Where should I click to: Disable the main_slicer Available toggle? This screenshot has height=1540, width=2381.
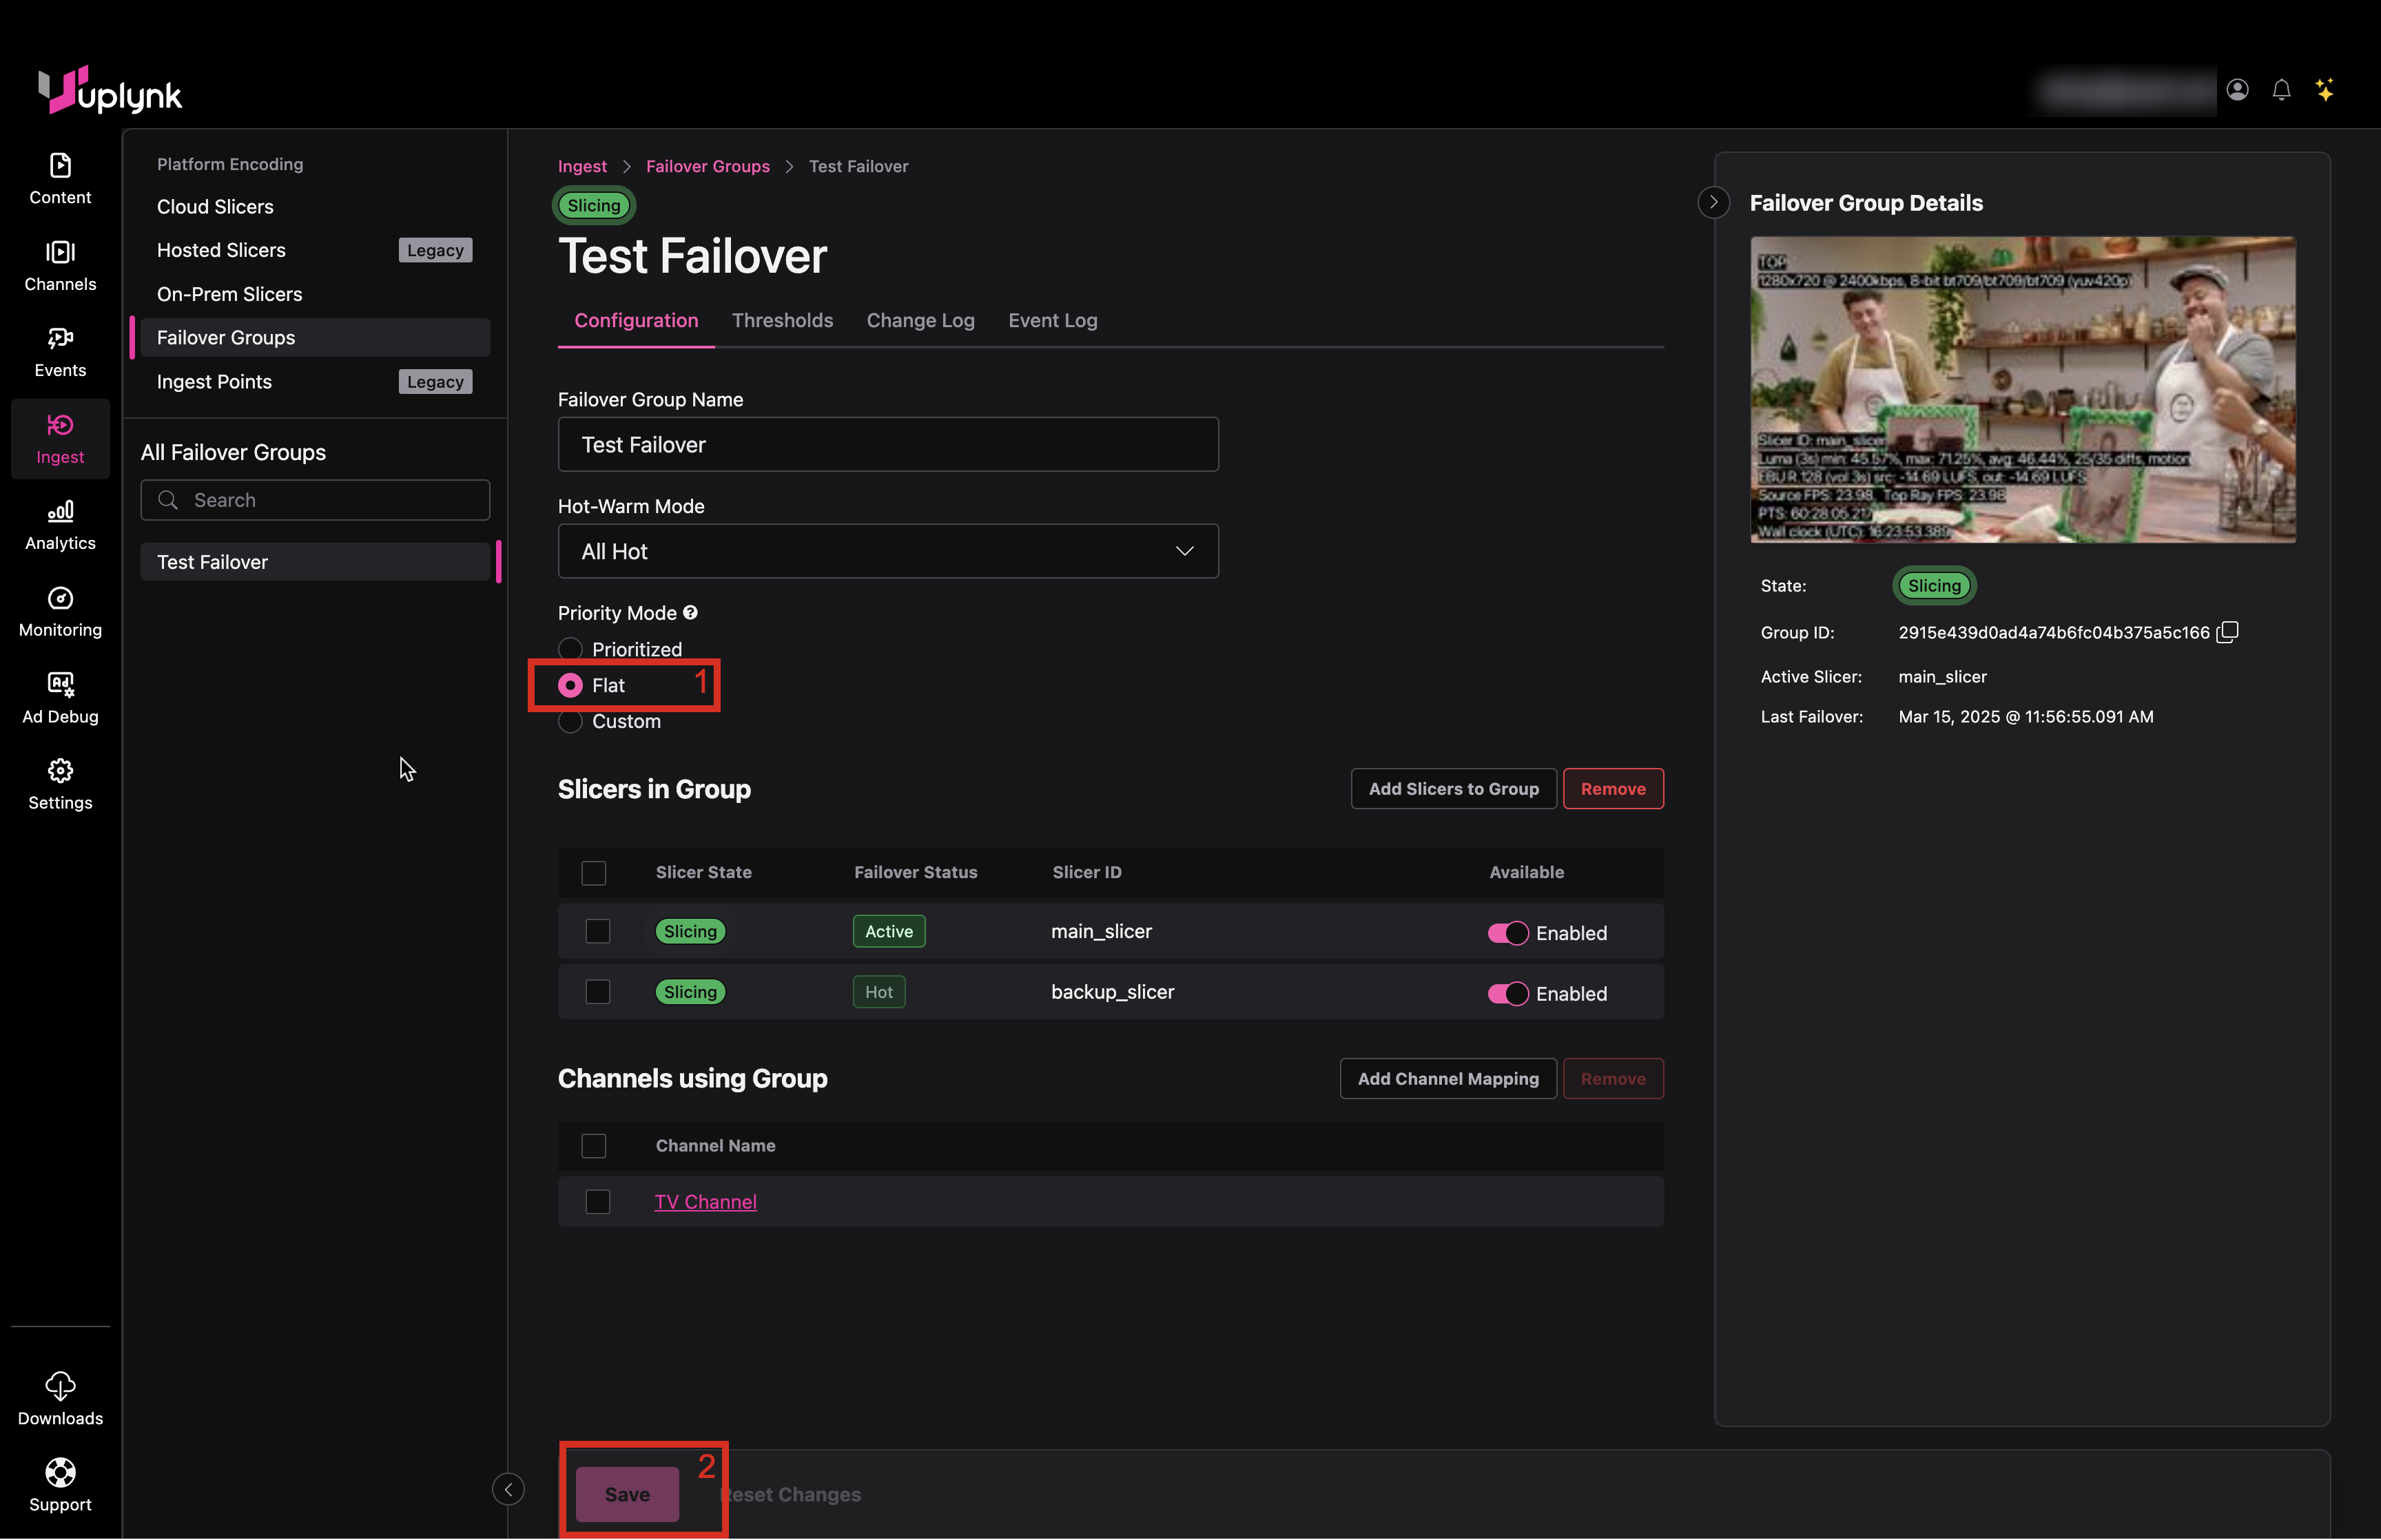1507,933
